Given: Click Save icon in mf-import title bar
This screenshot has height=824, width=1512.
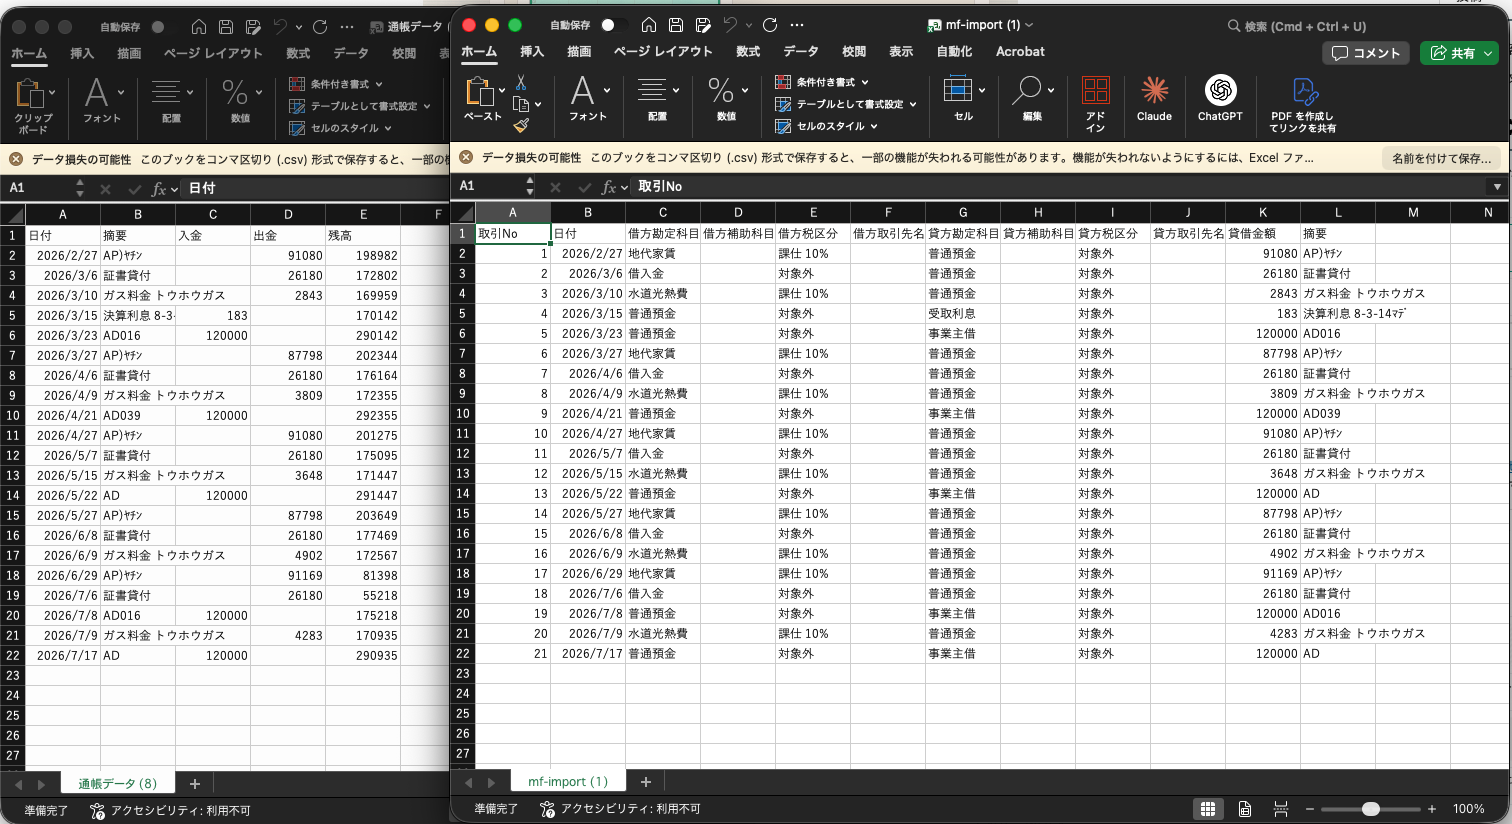Looking at the screenshot, I should 676,25.
